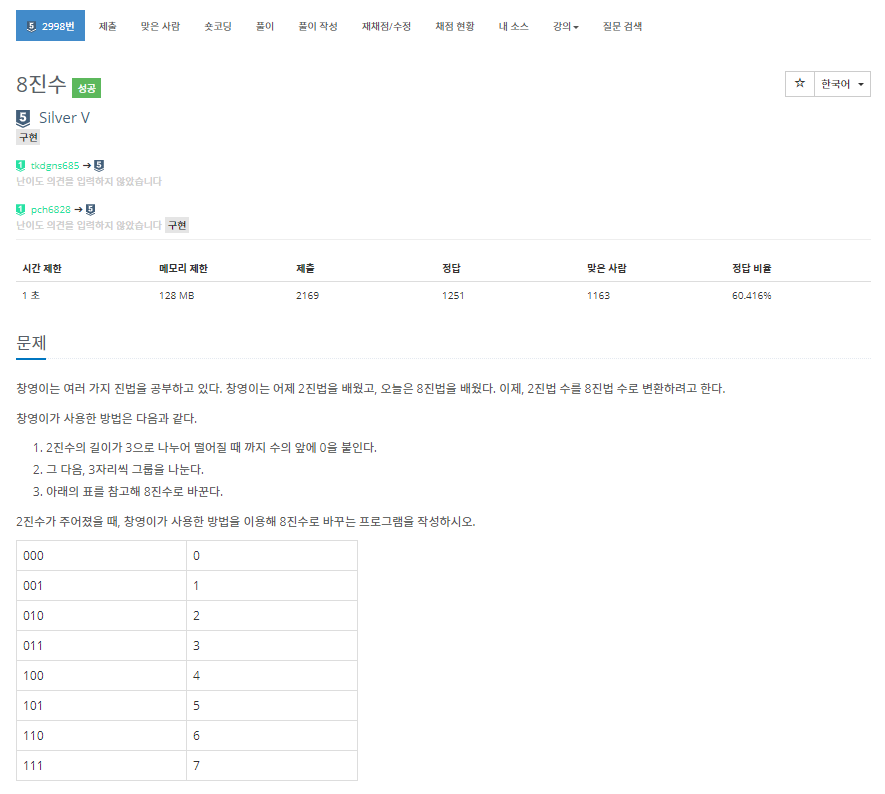View 채점 현황 tab
The image size is (885, 794).
point(455,26)
